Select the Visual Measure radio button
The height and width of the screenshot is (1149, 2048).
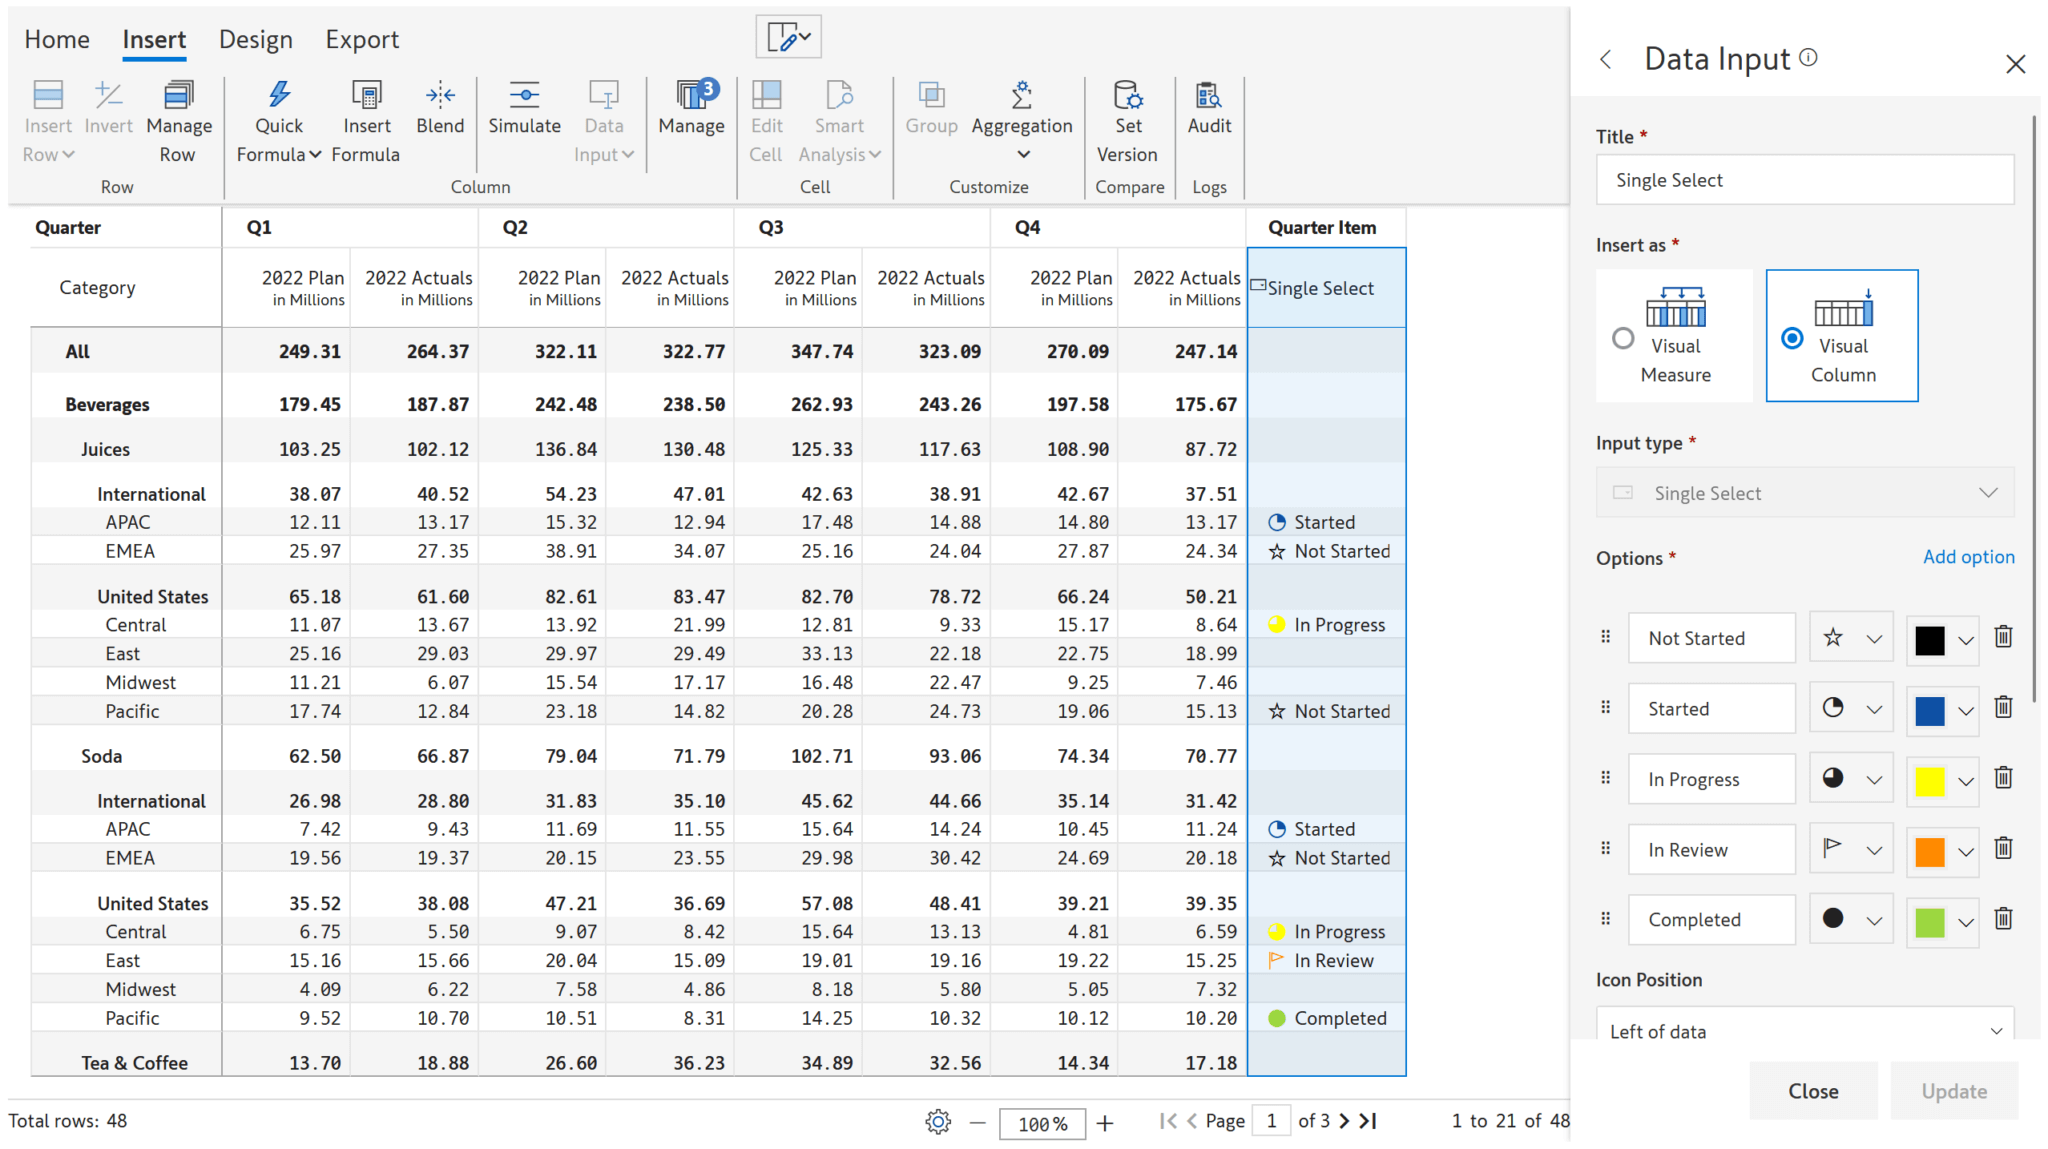coord(1623,339)
